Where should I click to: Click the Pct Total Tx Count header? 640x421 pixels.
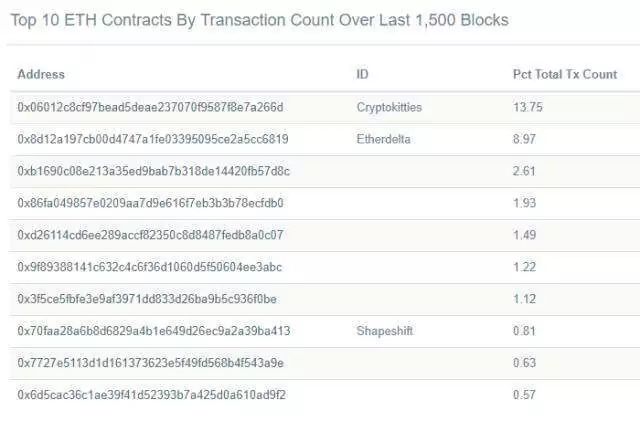[565, 74]
